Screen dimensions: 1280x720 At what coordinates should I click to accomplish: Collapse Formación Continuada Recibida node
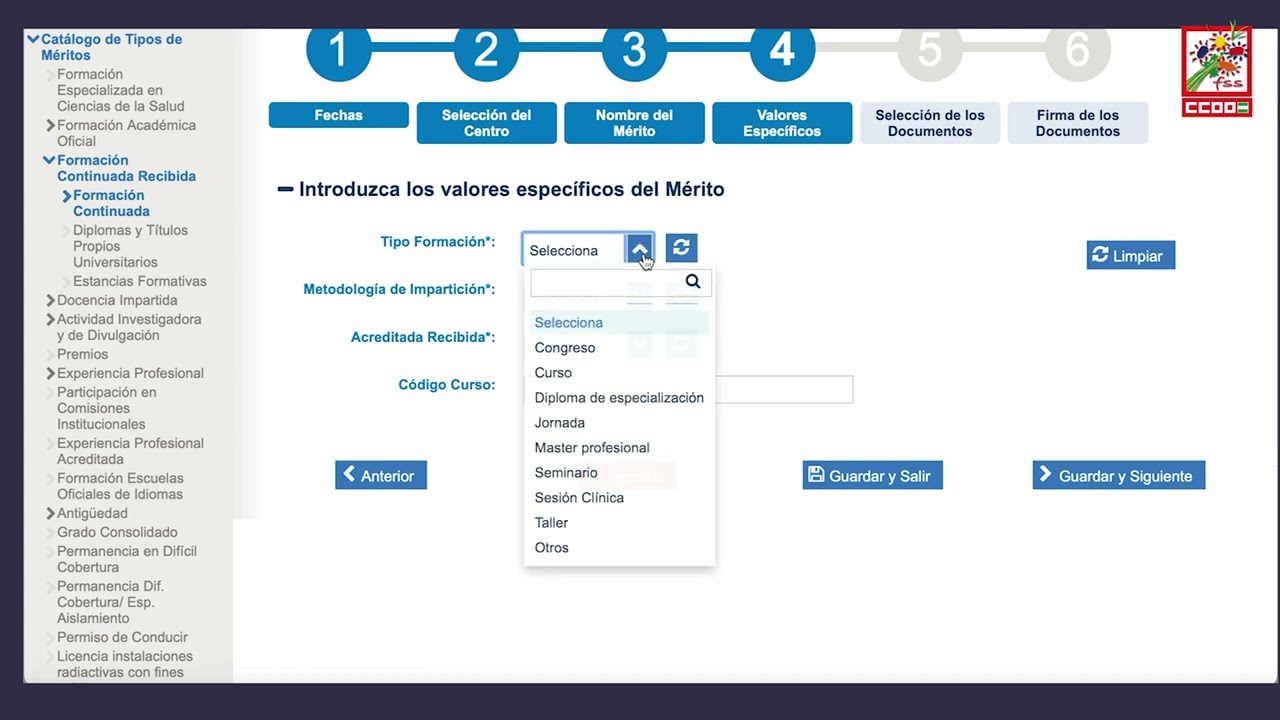tap(49, 160)
